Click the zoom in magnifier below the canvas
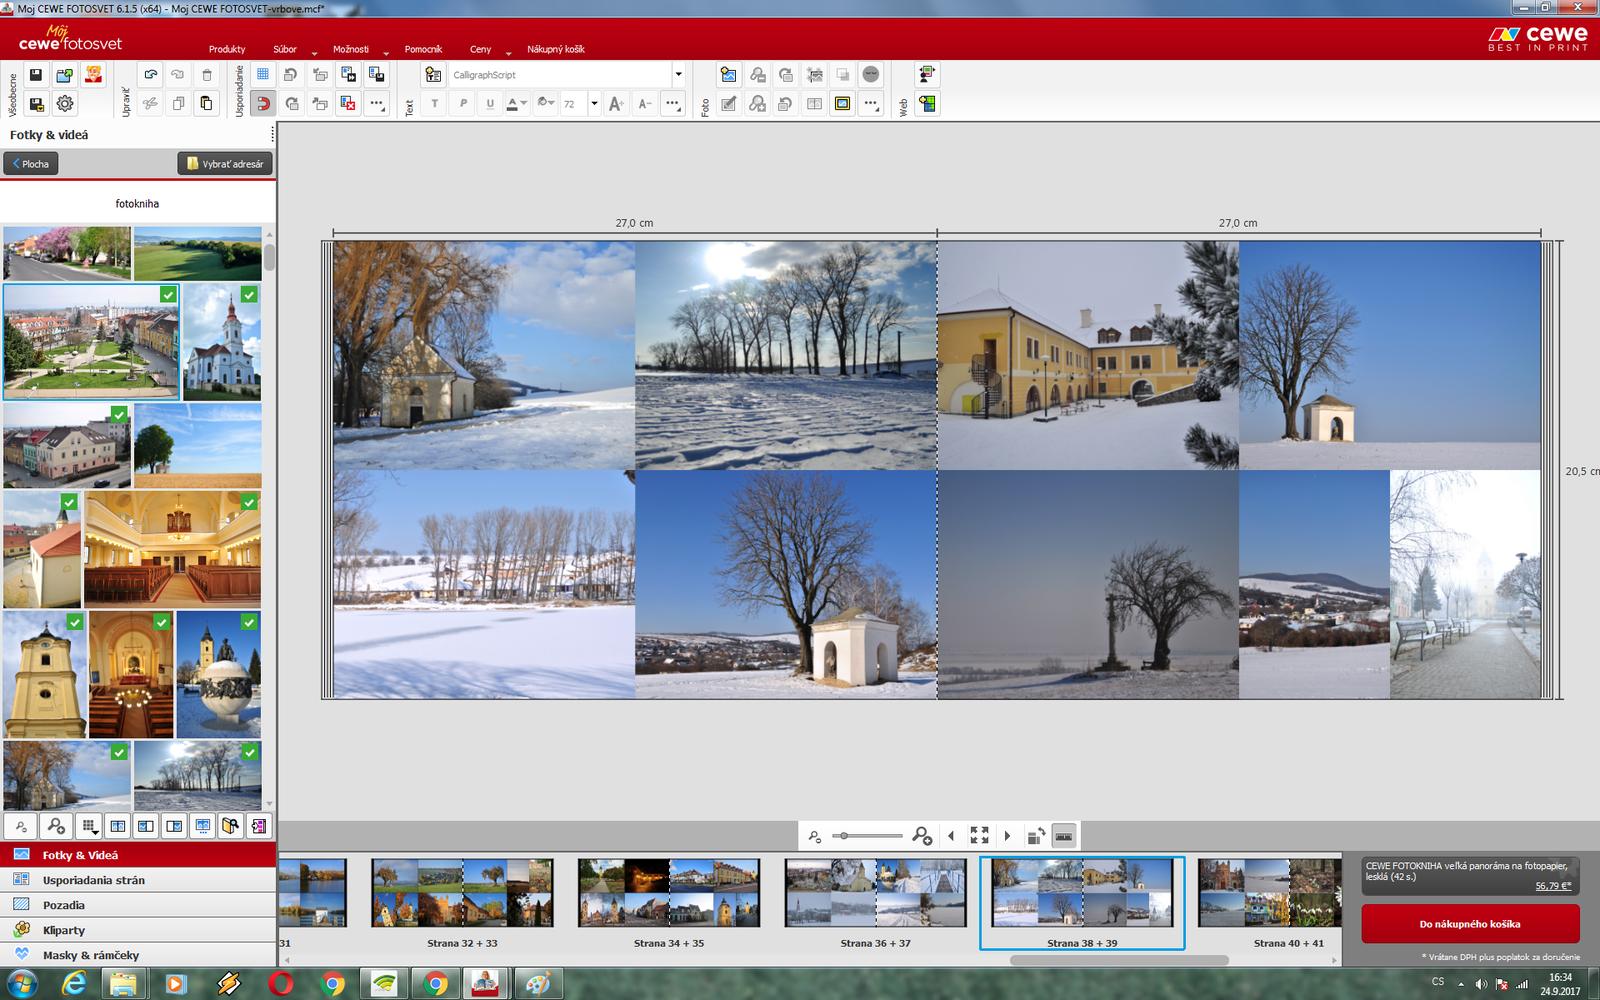1600x1000 pixels. [922, 836]
